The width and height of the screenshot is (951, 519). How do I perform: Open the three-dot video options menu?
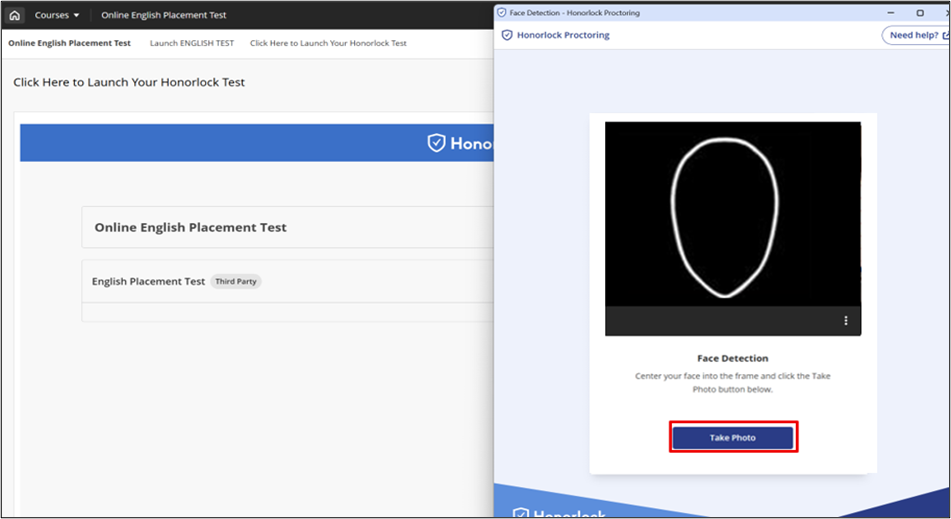click(x=846, y=321)
